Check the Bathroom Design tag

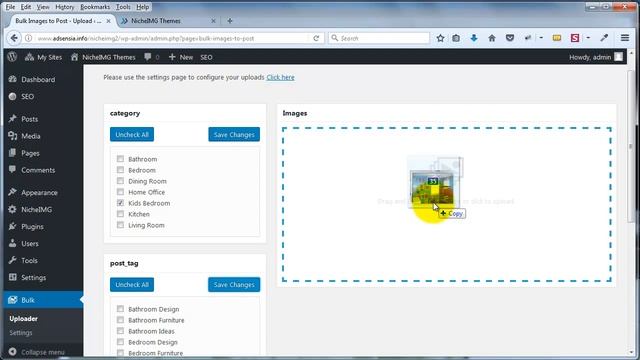click(x=120, y=309)
